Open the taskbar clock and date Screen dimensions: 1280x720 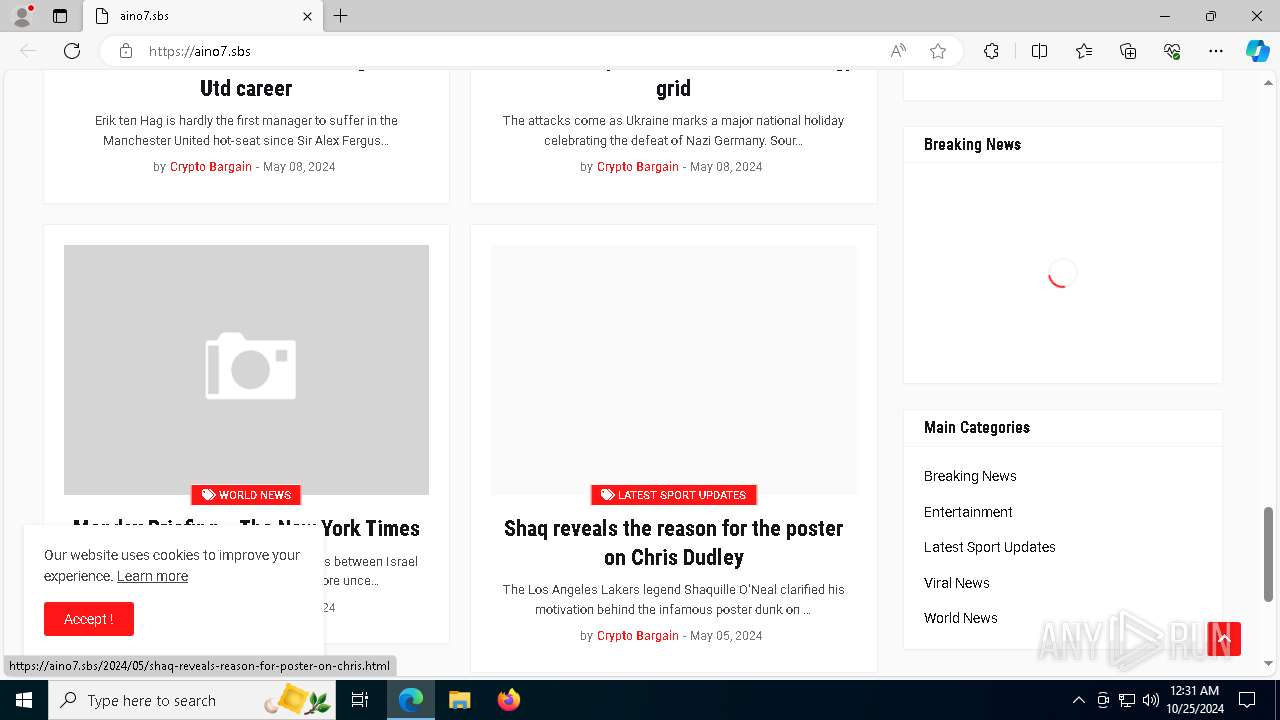click(x=1195, y=700)
